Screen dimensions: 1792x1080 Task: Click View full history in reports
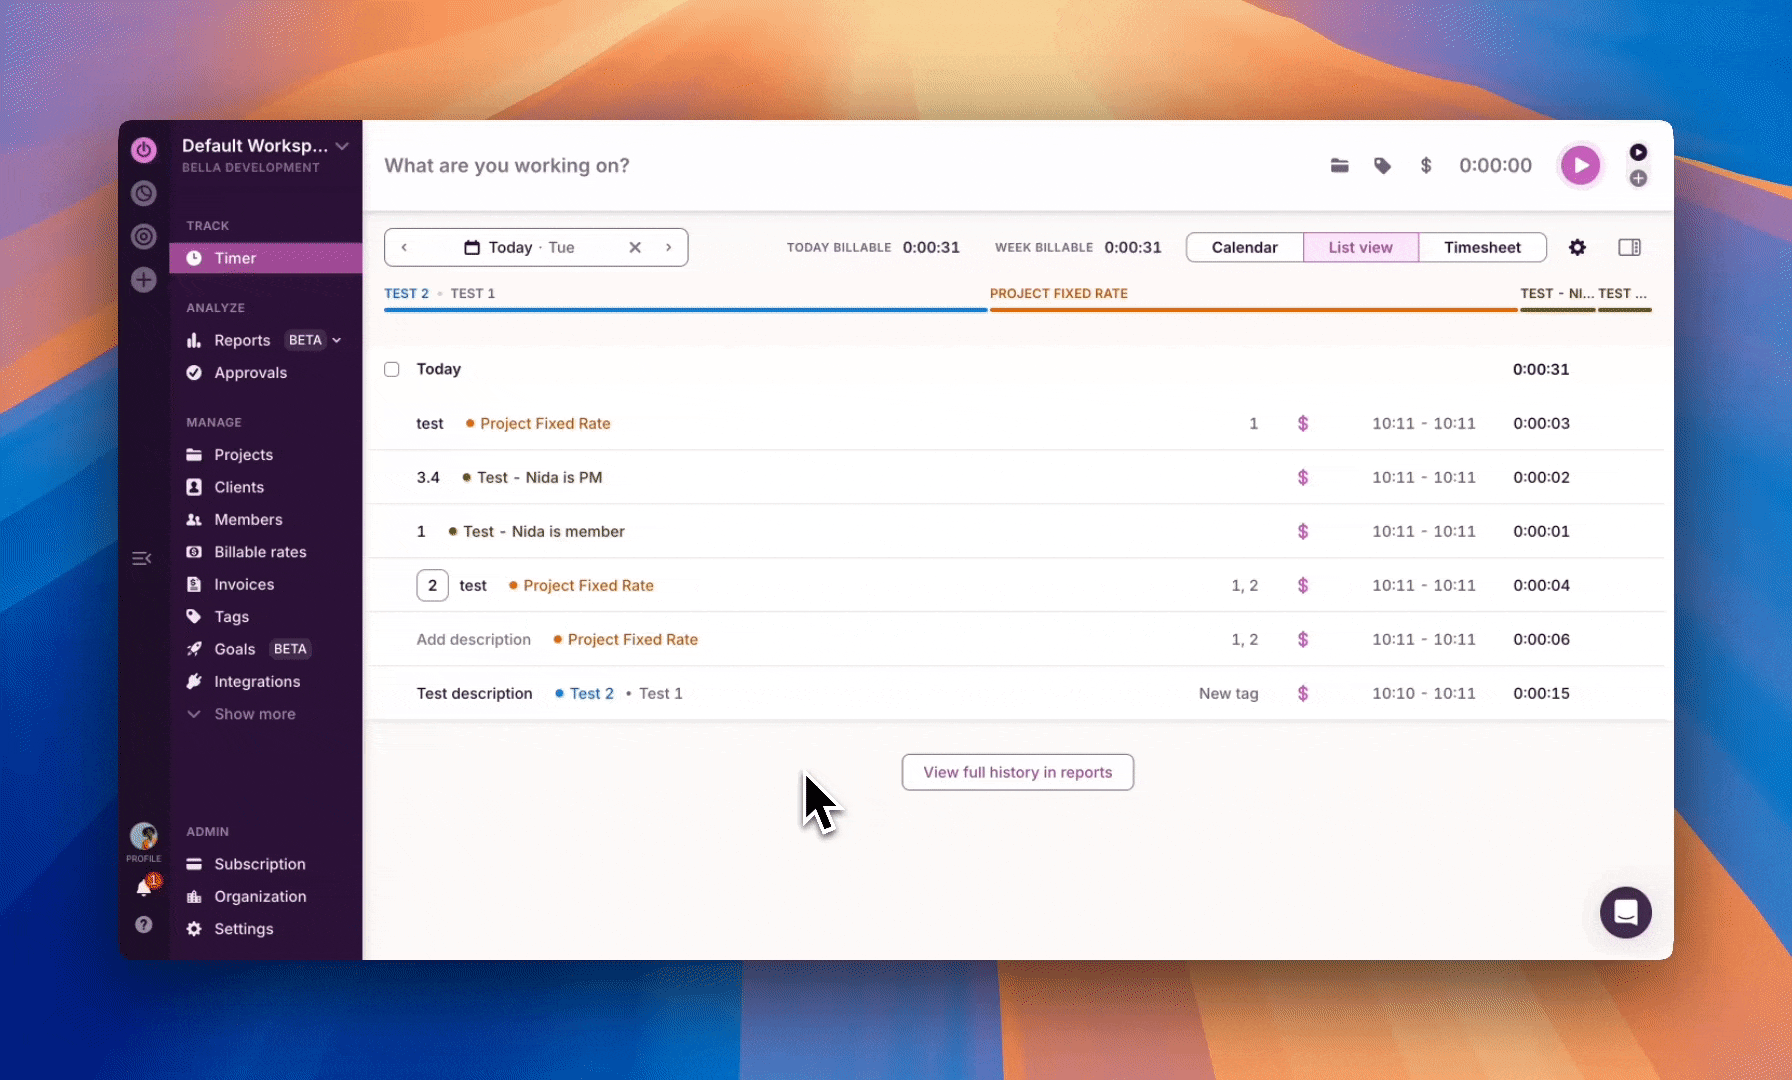click(1017, 772)
